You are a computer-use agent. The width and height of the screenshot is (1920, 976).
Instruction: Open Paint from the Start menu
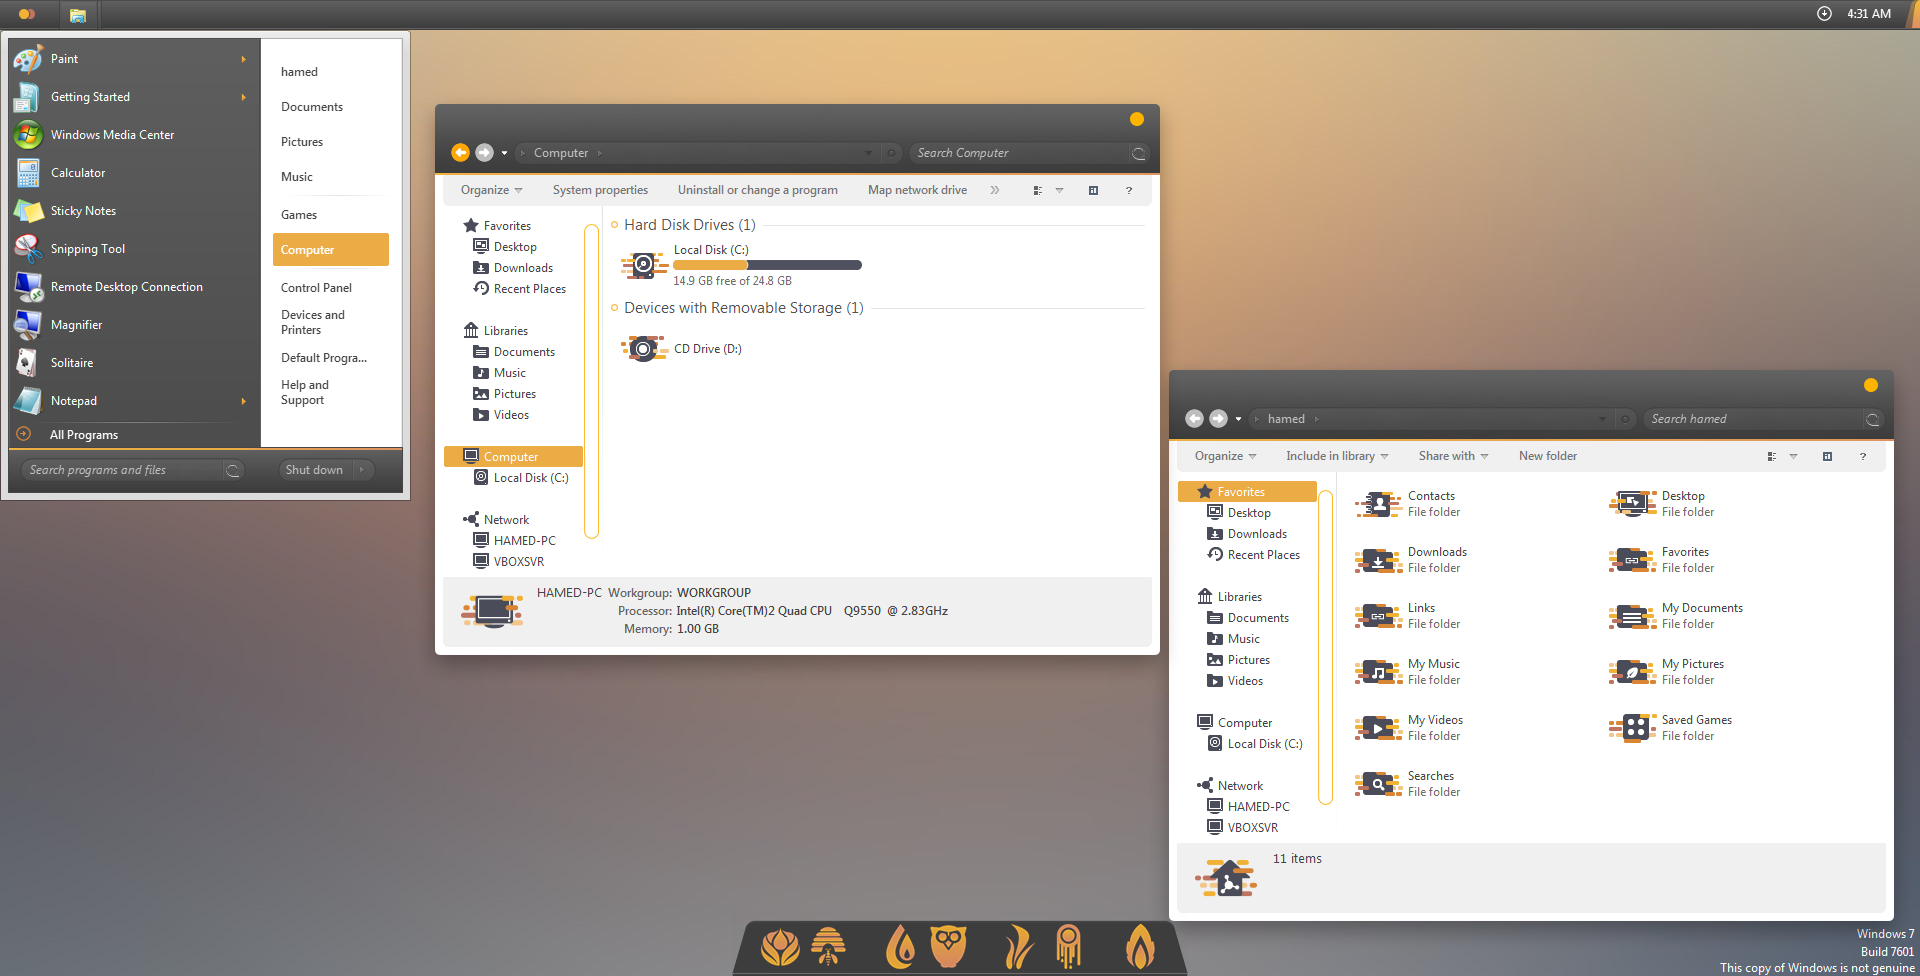63,58
